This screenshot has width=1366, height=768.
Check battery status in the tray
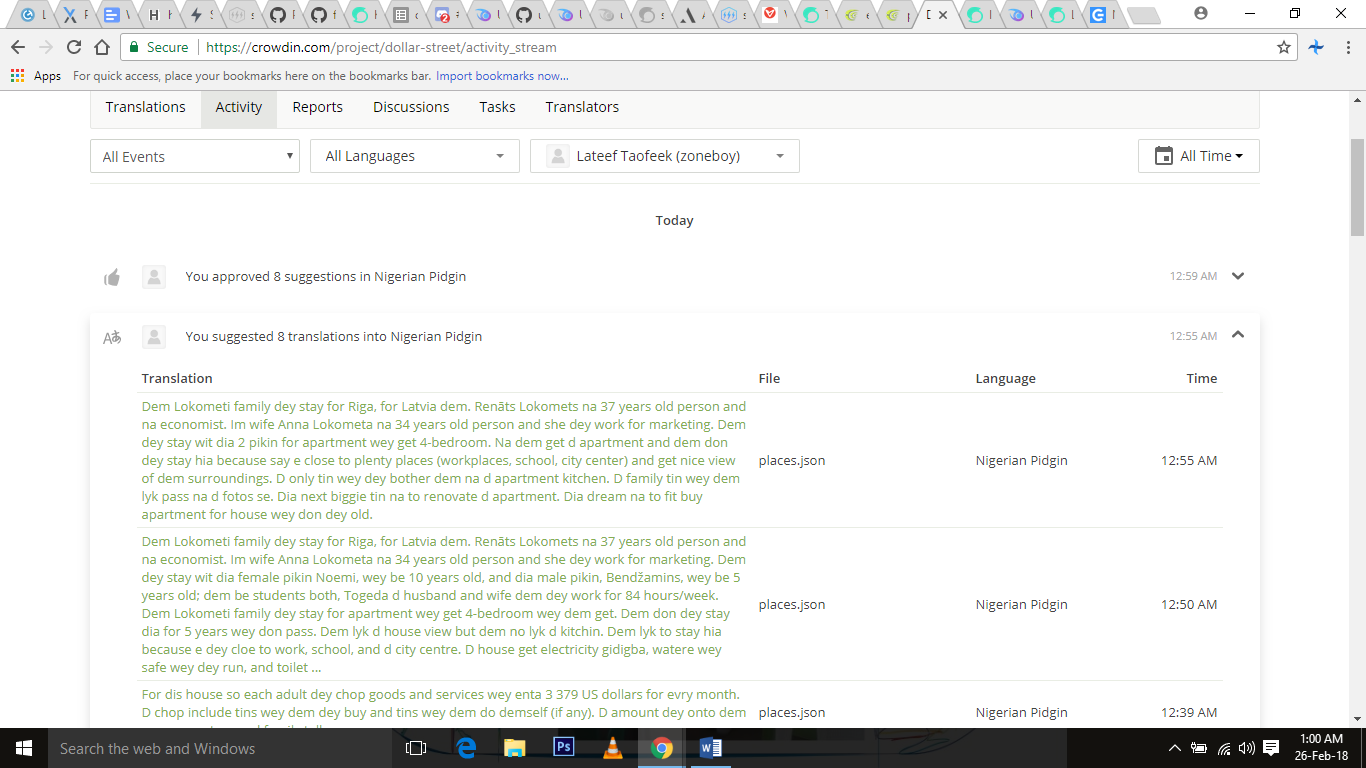coord(1198,748)
